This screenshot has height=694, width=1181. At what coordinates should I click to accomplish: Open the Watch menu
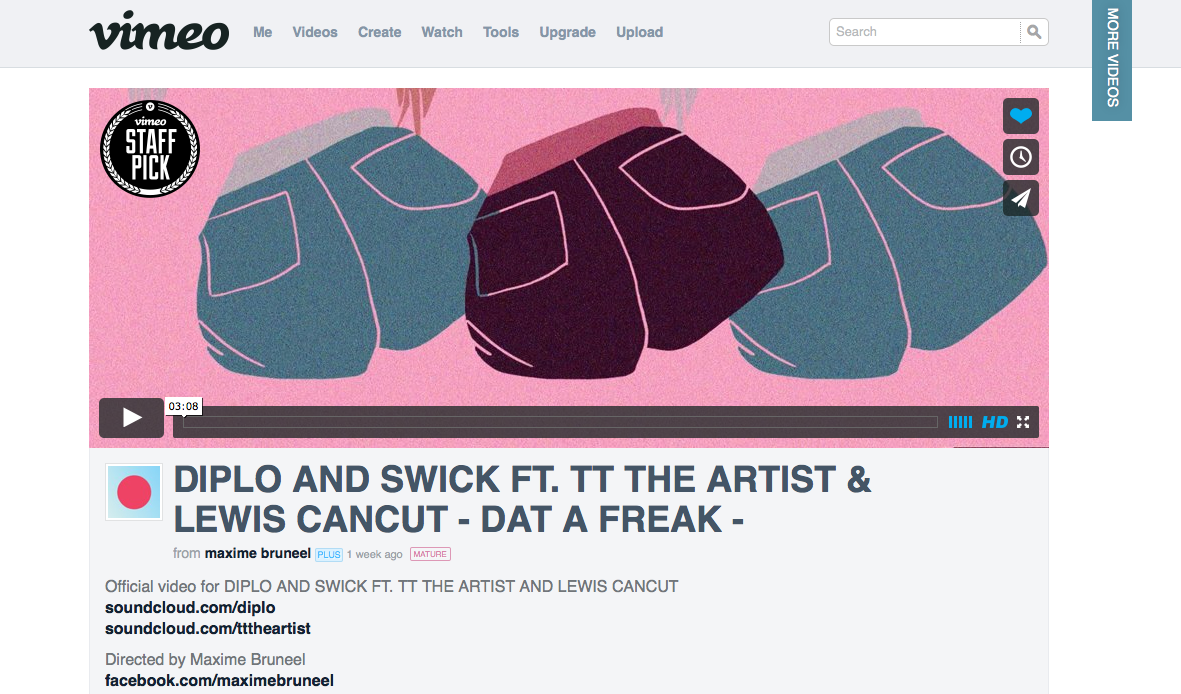[442, 32]
